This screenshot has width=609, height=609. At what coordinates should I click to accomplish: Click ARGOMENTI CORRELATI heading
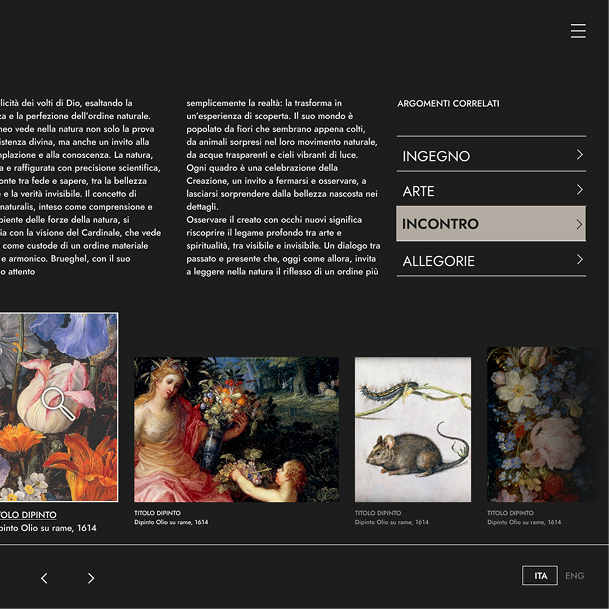tap(448, 103)
